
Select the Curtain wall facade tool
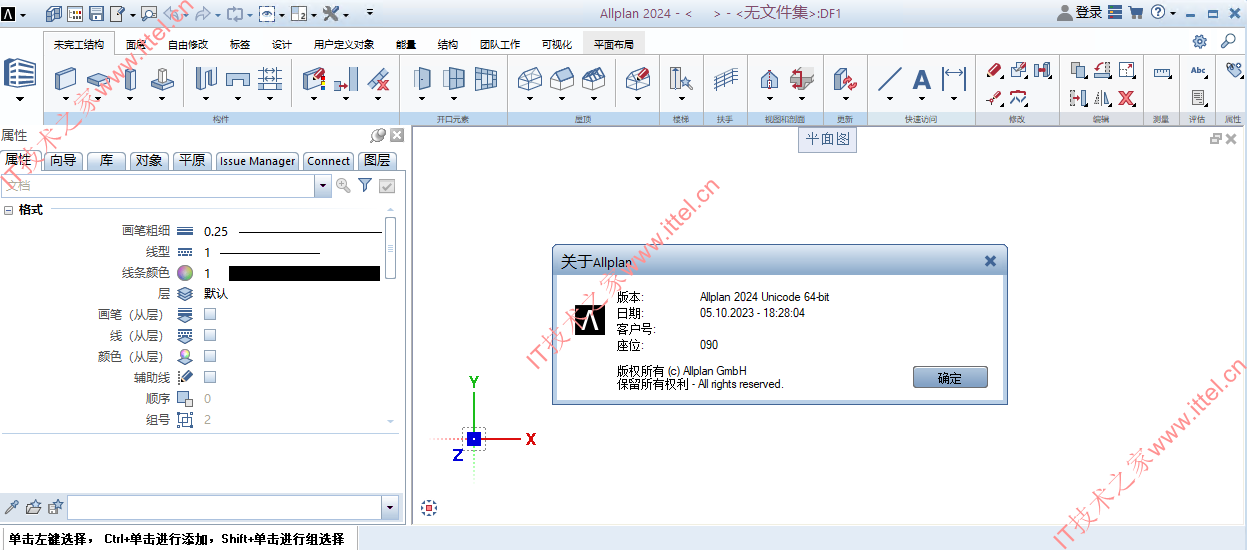coord(486,78)
